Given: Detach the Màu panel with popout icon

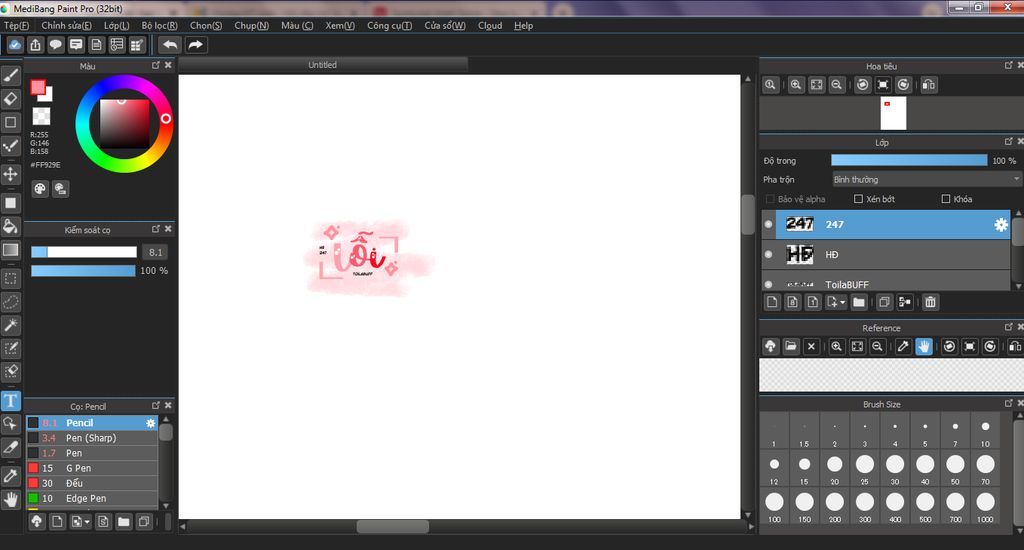Looking at the screenshot, I should click(155, 65).
